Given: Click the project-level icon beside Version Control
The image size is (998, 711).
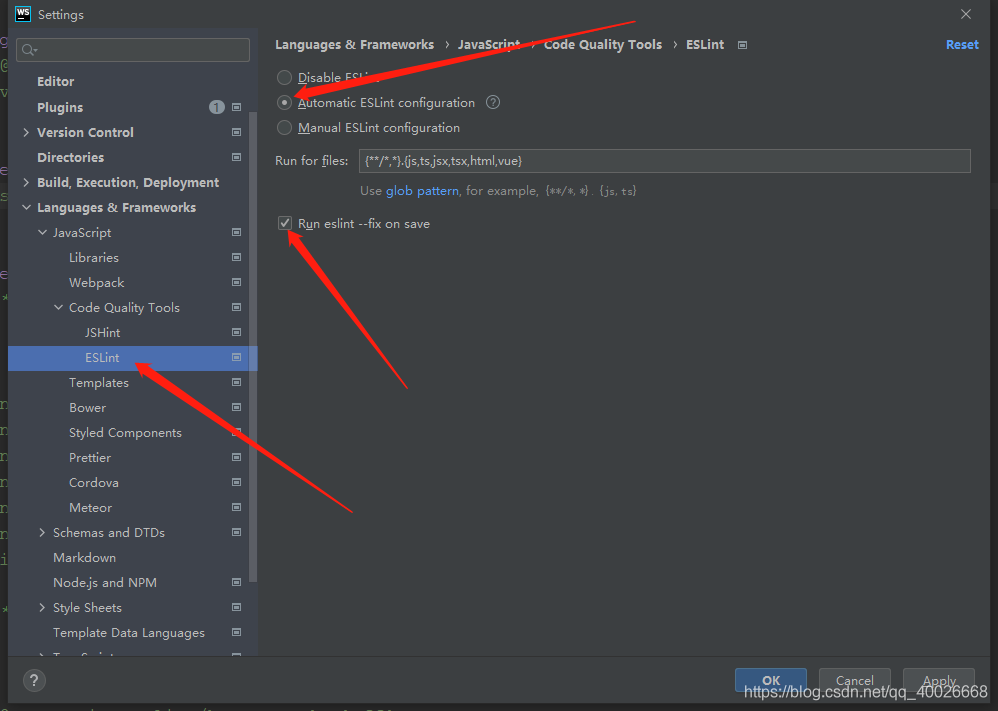Looking at the screenshot, I should tap(236, 132).
